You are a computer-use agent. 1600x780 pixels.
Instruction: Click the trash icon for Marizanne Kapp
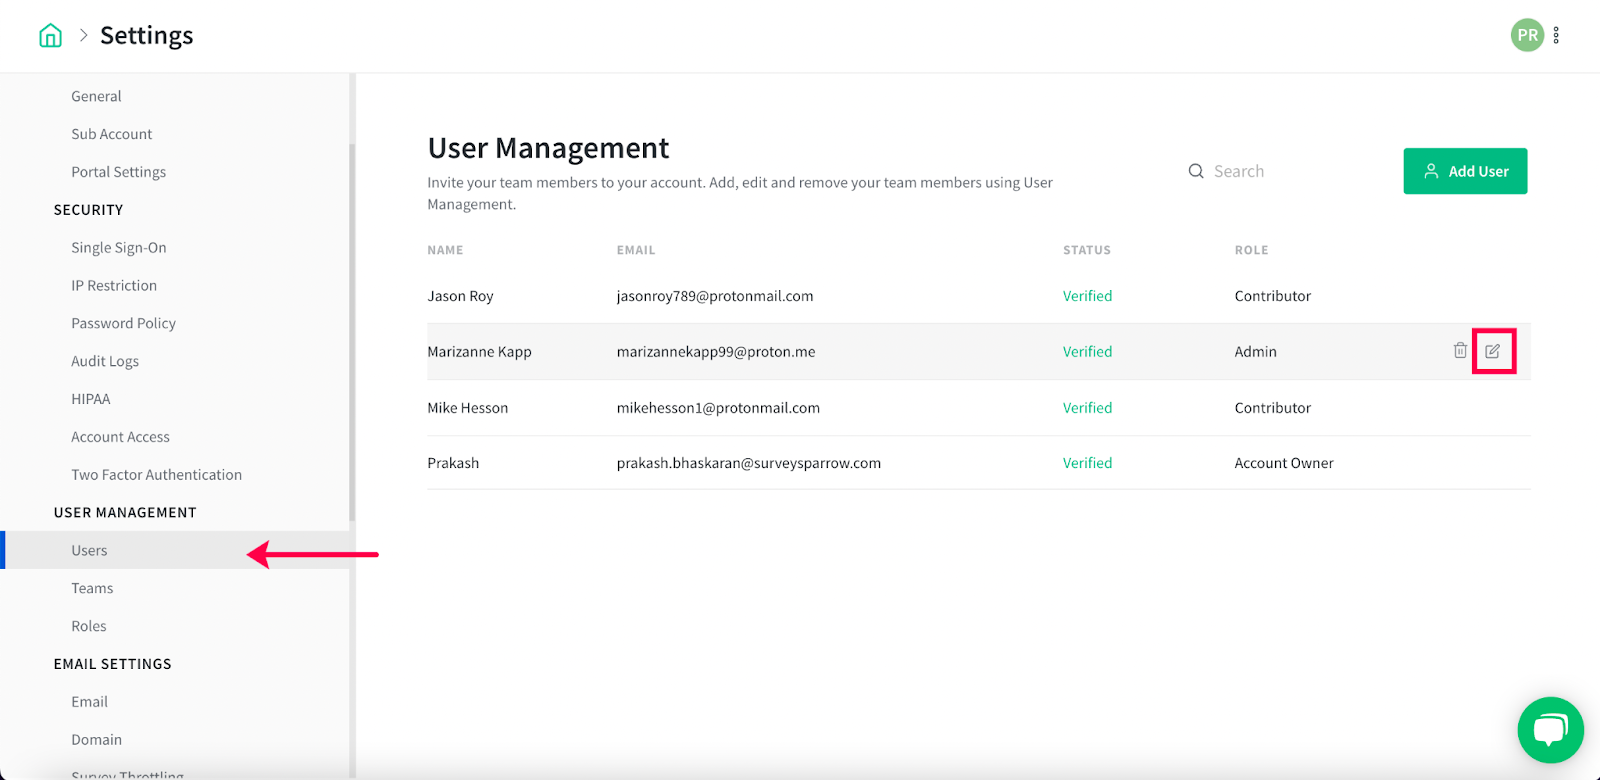tap(1460, 351)
